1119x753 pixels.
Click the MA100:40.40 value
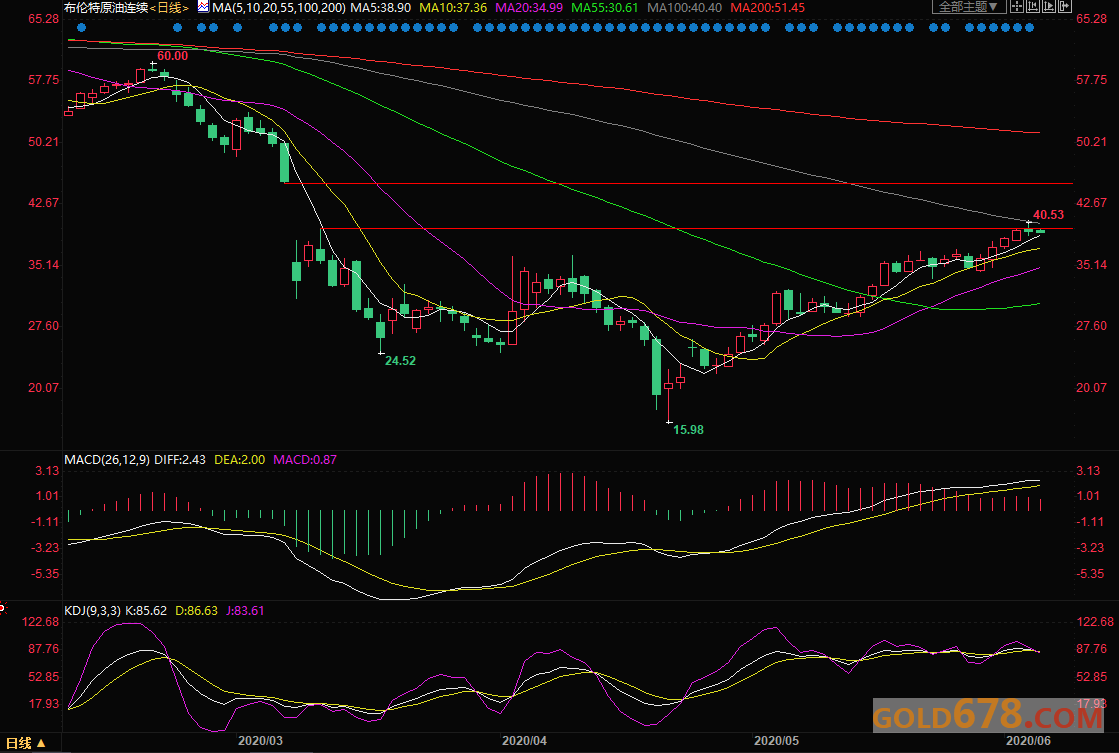pyautogui.click(x=684, y=8)
